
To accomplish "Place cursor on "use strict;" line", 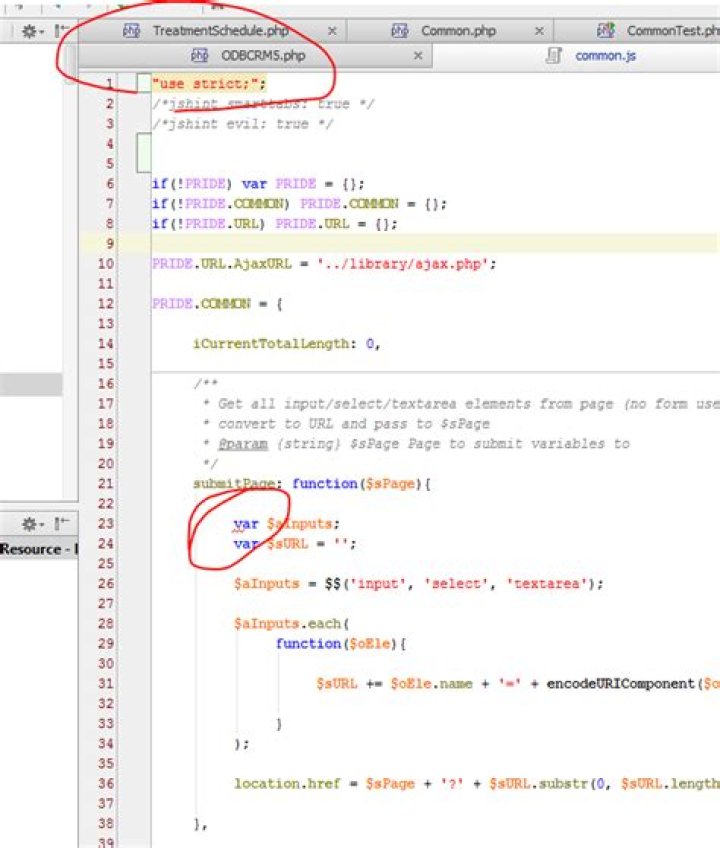I will (x=209, y=84).
